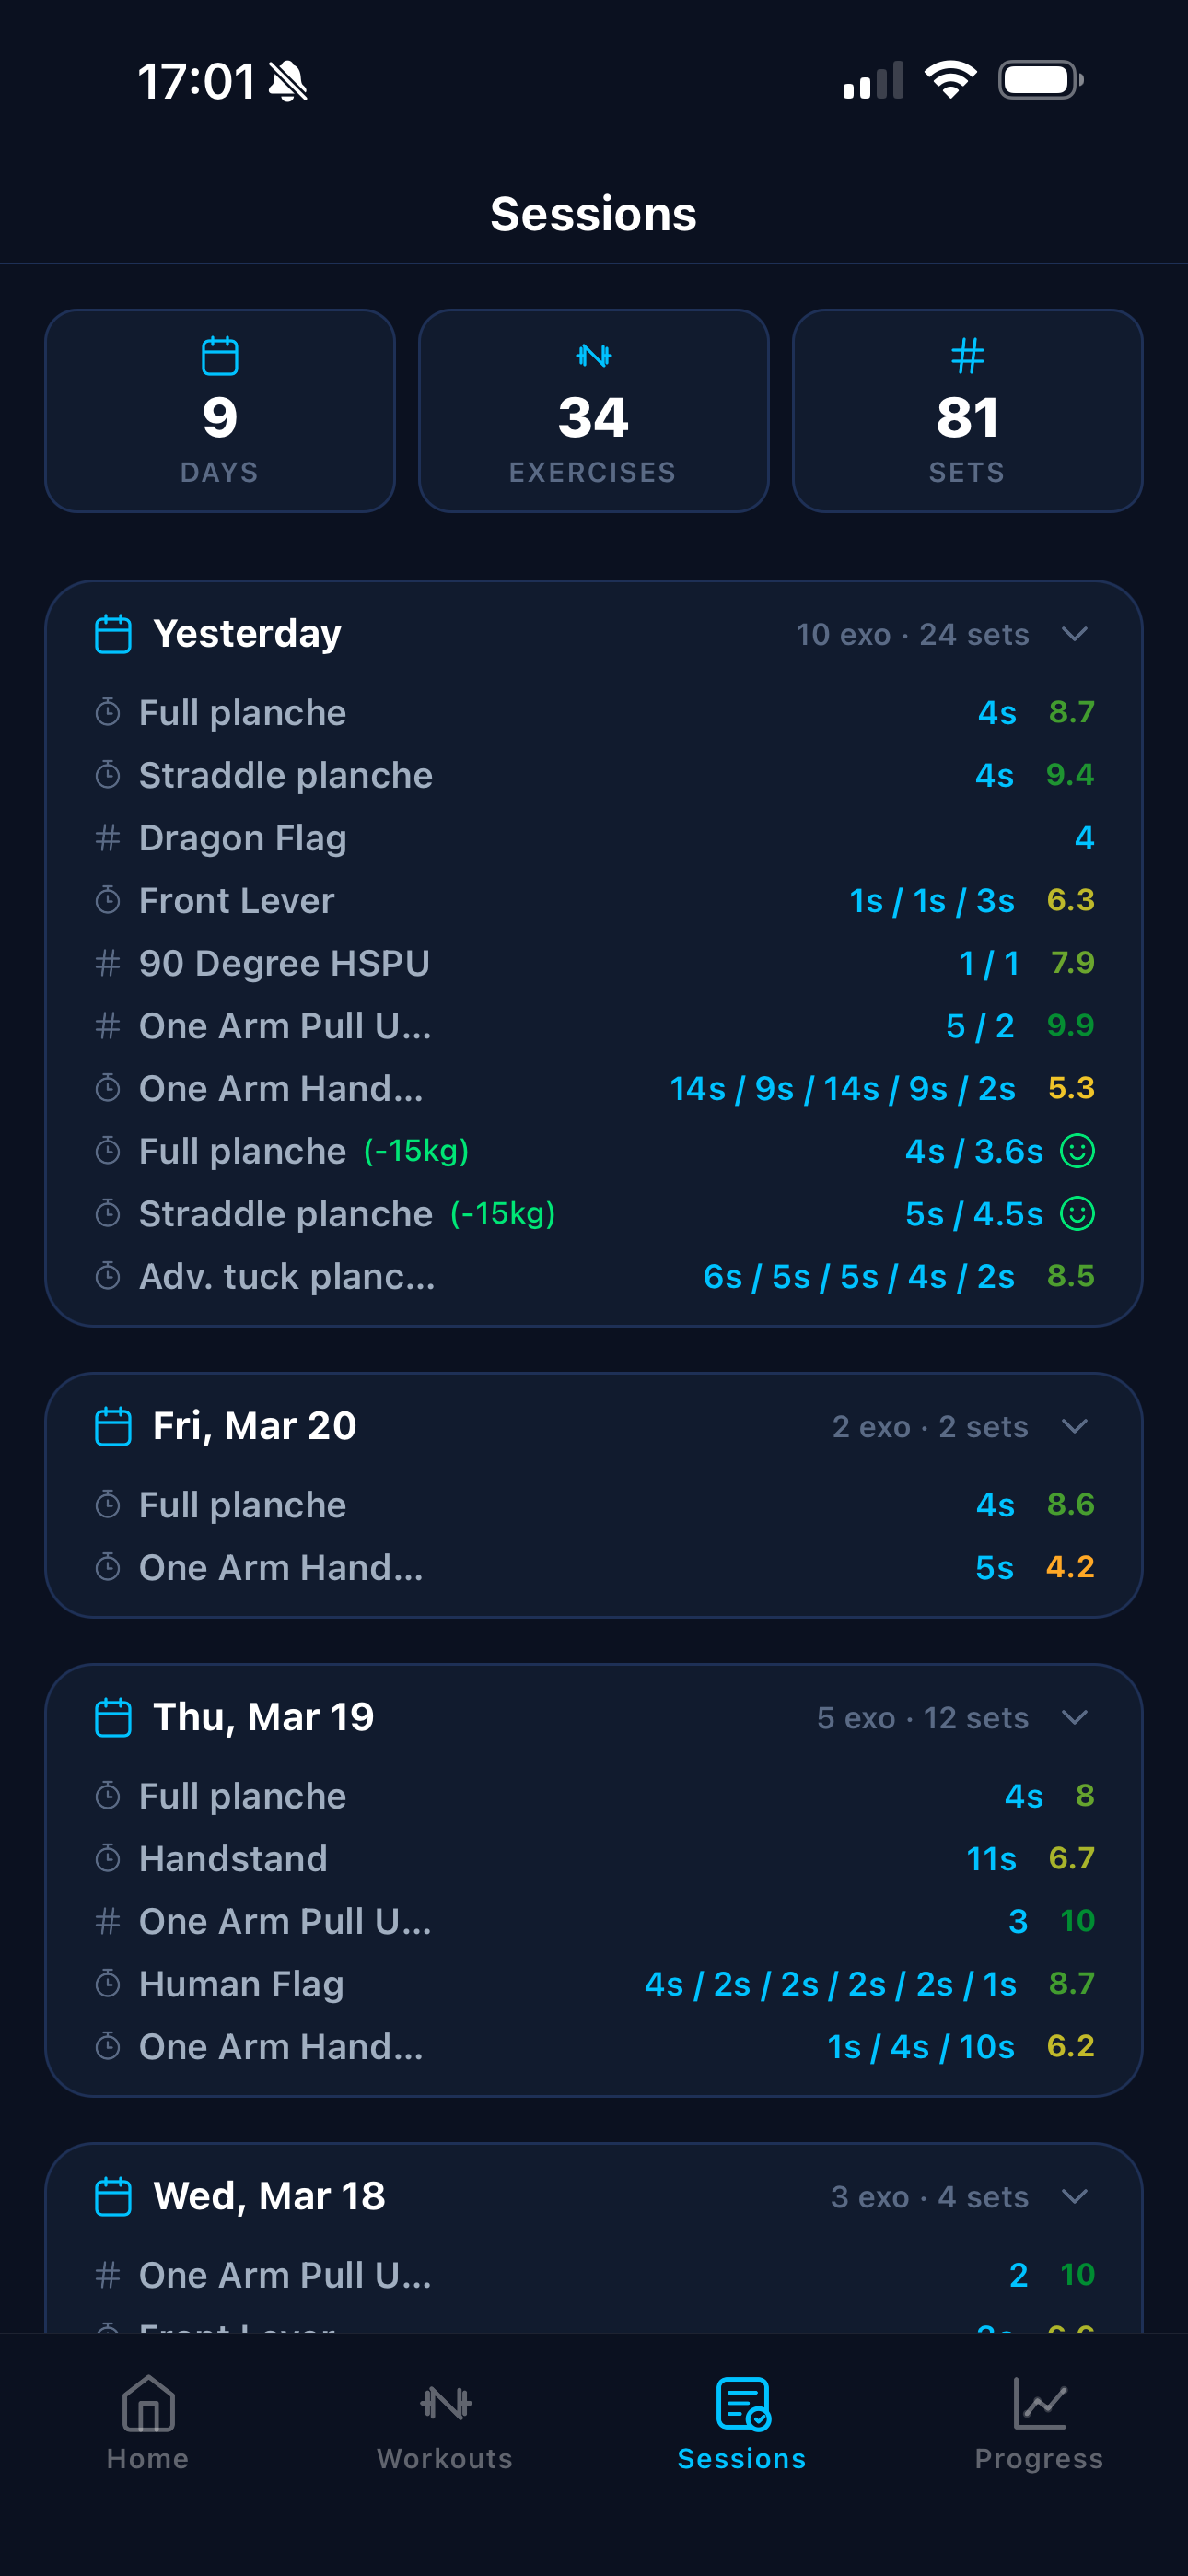This screenshot has height=2576, width=1188.
Task: Tap the timer icon beside Human Flag
Action: pyautogui.click(x=108, y=1984)
